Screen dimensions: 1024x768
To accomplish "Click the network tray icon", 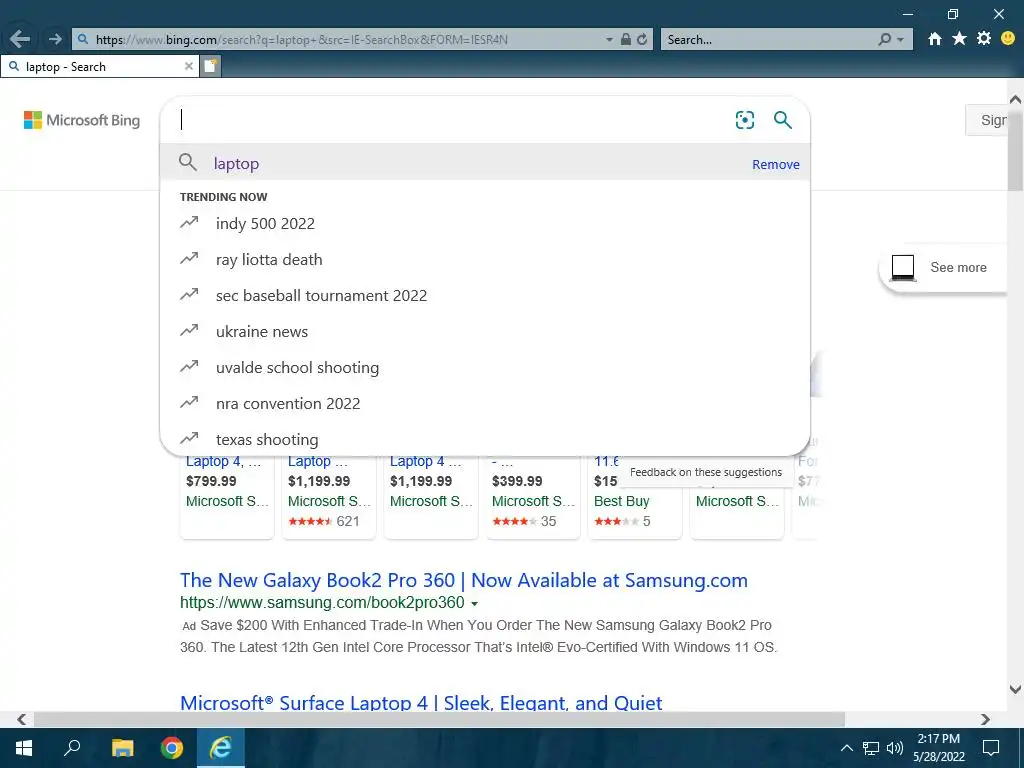I will click(x=871, y=748).
